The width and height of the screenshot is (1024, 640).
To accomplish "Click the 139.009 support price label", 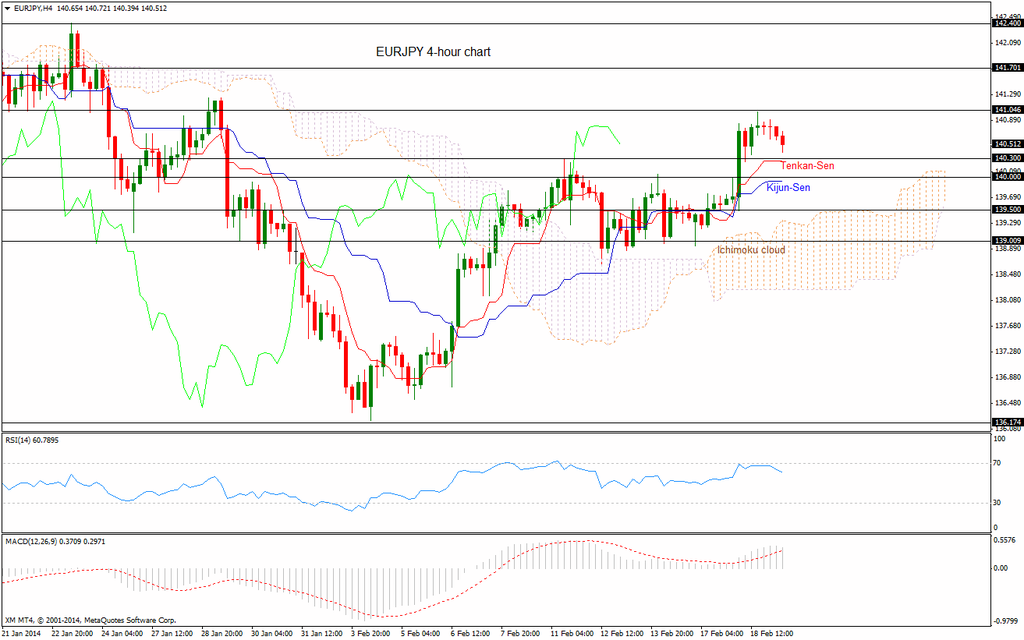I will tap(1007, 241).
